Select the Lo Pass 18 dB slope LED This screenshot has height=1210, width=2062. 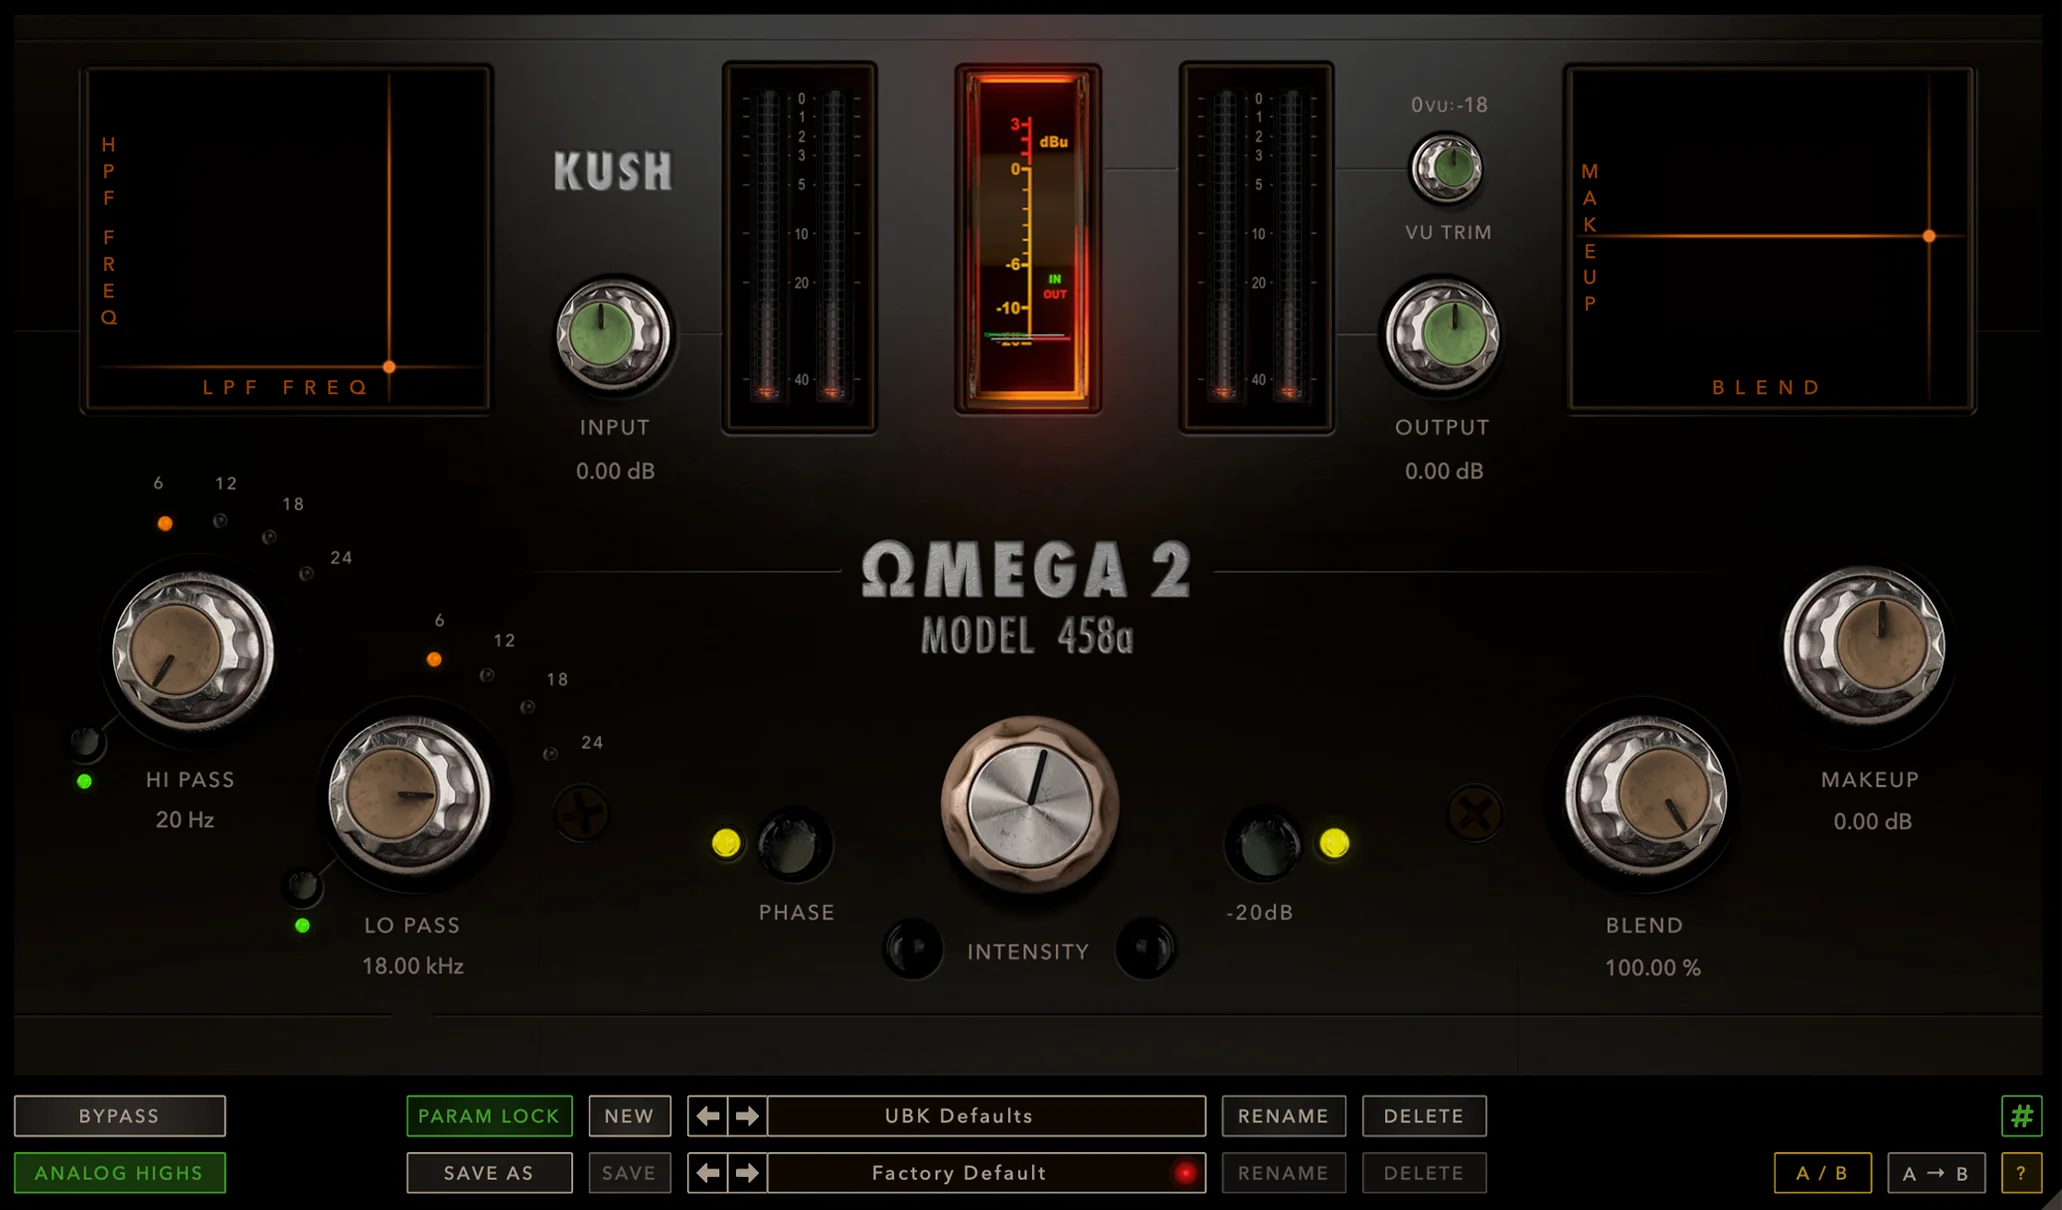pos(527,707)
